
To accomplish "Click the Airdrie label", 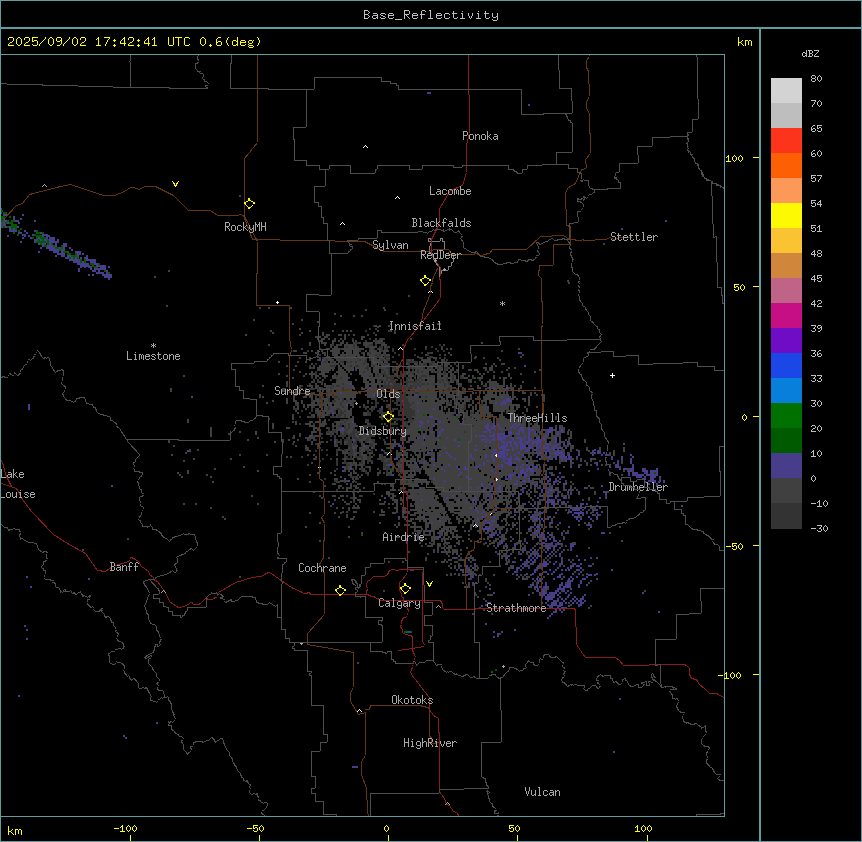I will (x=404, y=537).
